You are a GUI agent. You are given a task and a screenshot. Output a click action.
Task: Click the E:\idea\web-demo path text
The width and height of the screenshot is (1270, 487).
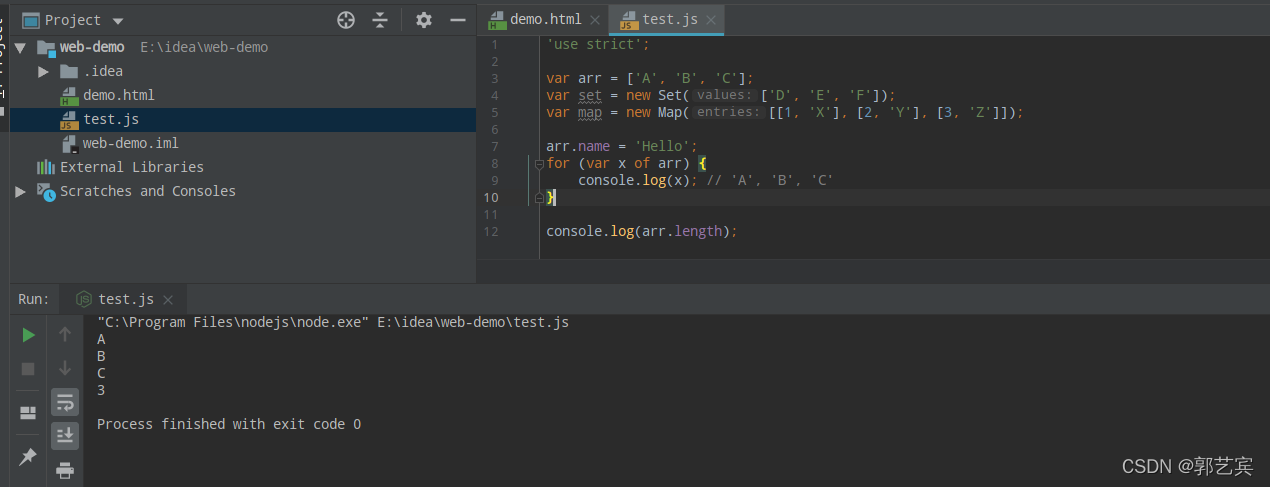click(204, 47)
